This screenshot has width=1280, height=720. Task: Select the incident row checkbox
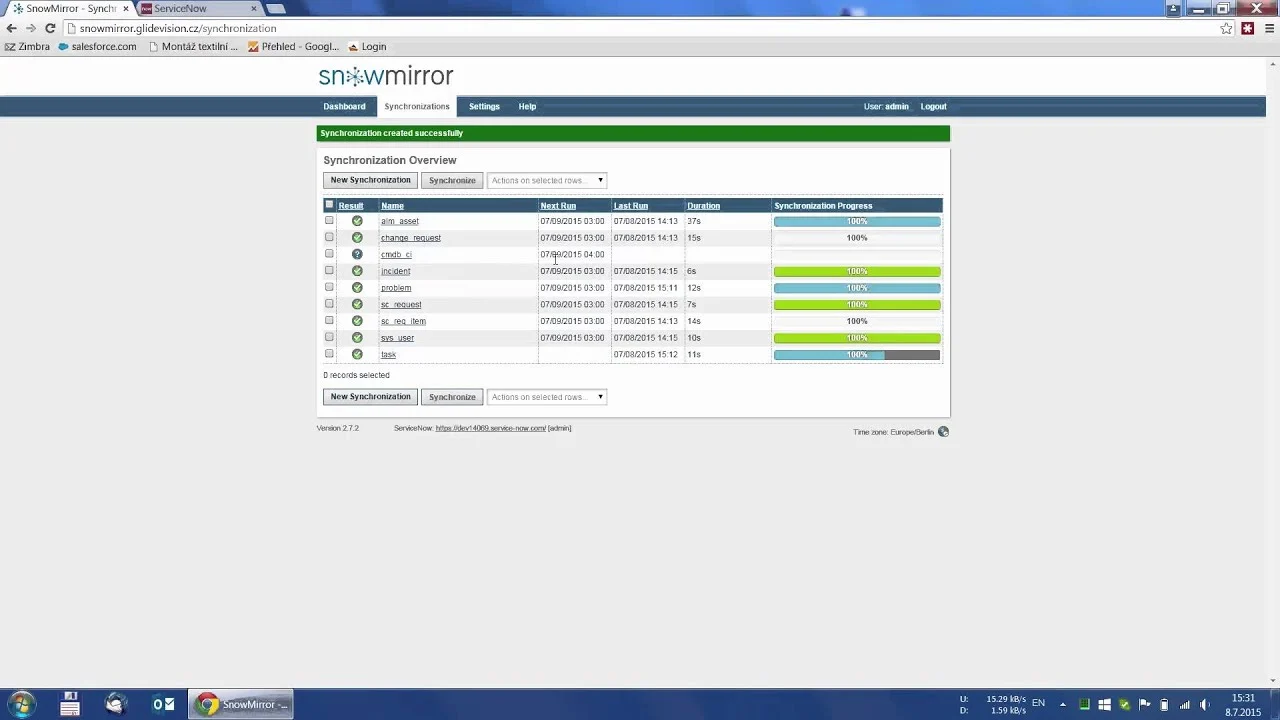[x=329, y=271]
